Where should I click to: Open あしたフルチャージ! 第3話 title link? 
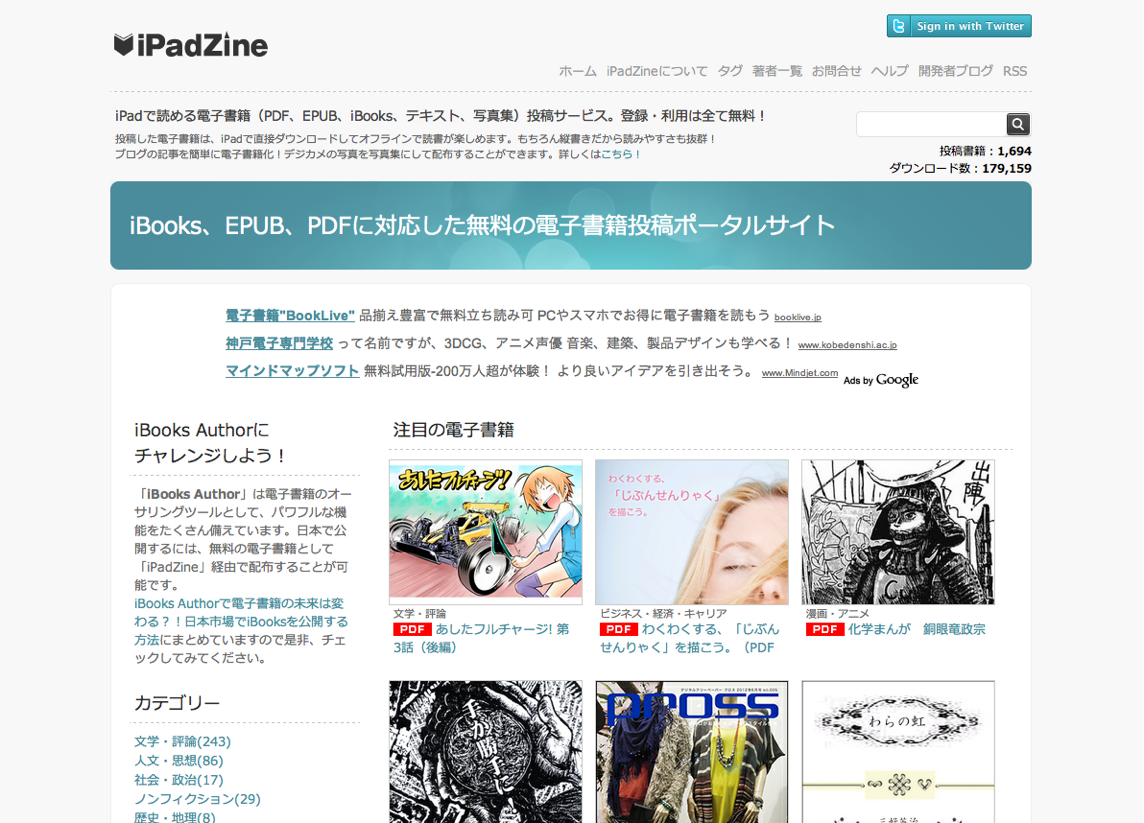click(482, 638)
